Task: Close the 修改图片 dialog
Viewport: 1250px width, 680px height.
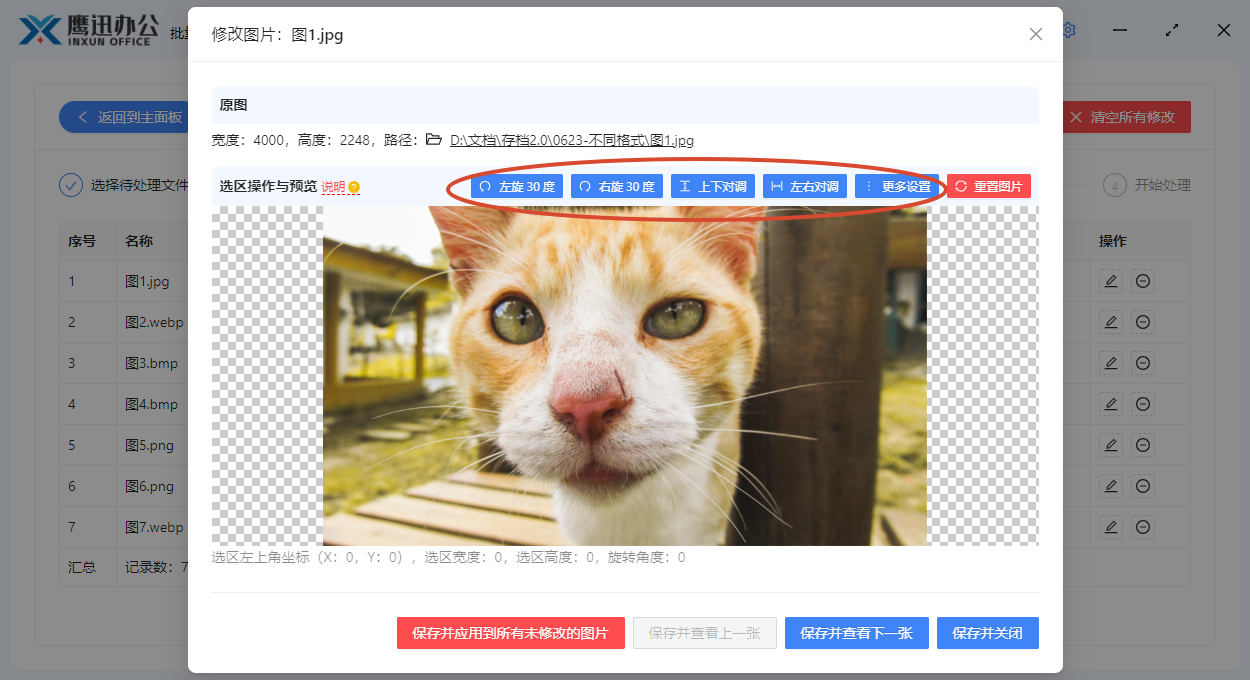Action: coord(1036,34)
